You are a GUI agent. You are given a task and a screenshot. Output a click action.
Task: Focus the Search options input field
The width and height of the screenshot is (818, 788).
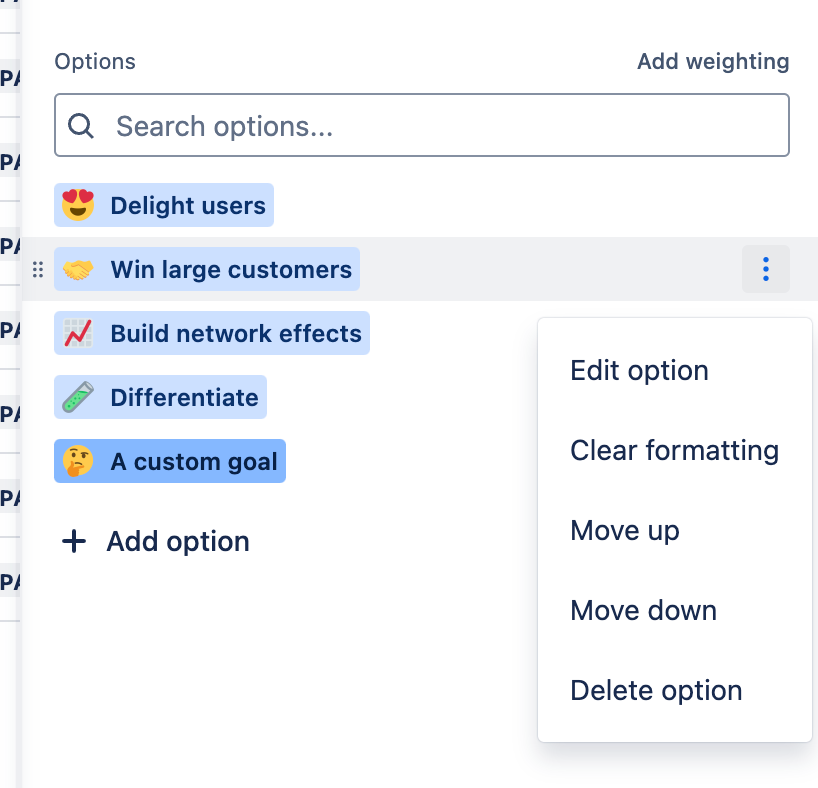440,126
